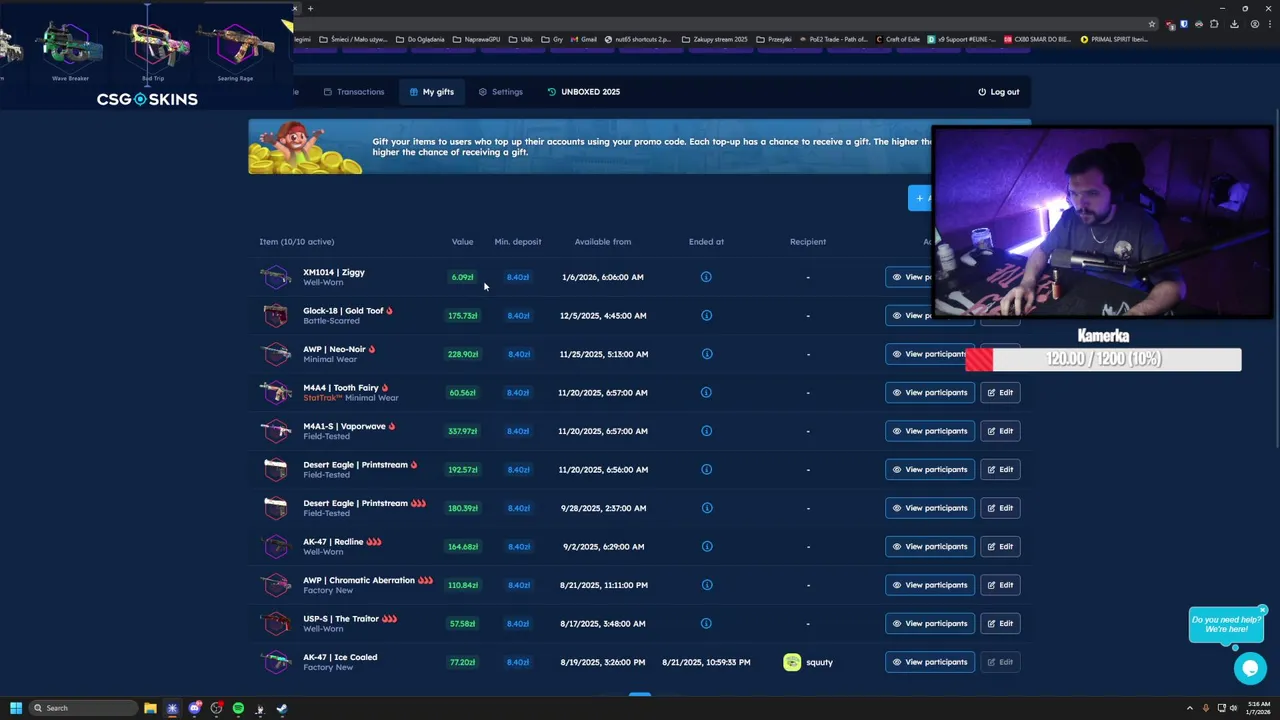
Task: Open the PRIMAL SPIRIT bookmark
Action: (x=1116, y=39)
